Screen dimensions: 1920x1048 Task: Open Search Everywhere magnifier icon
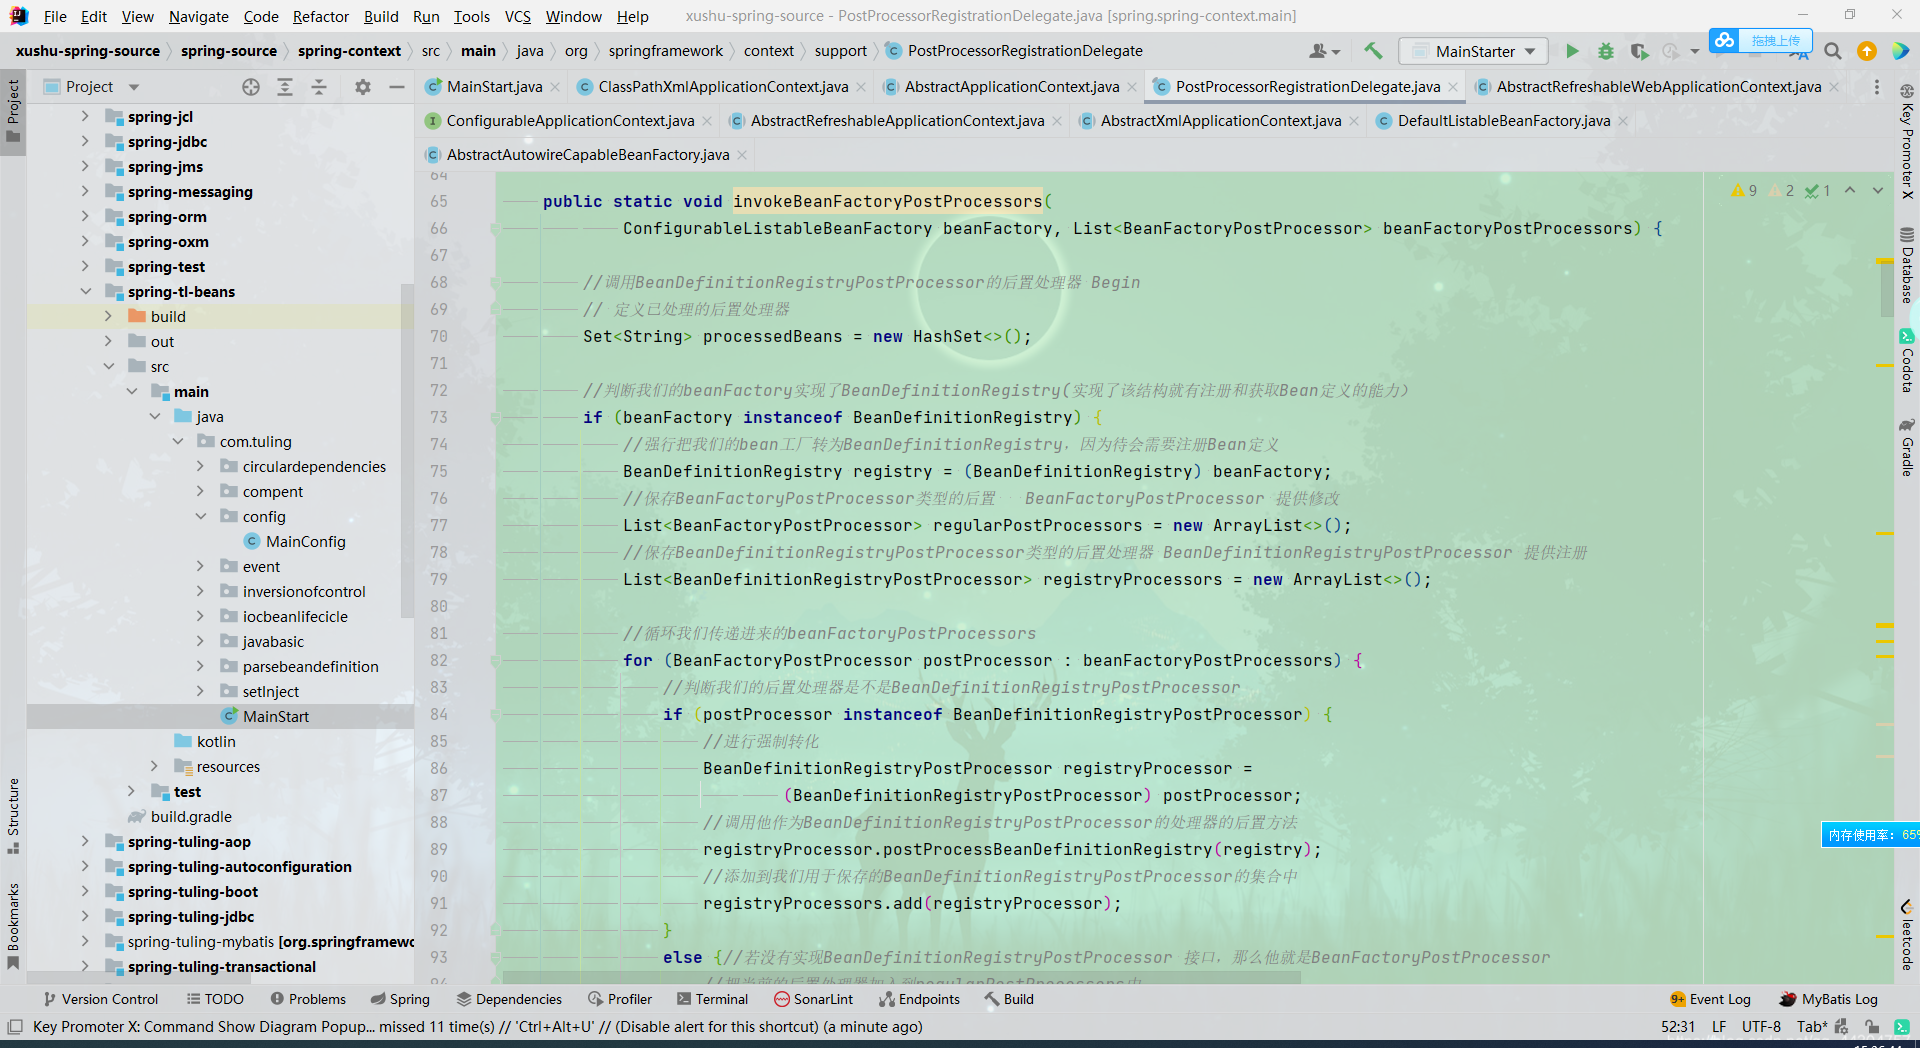[x=1833, y=51]
